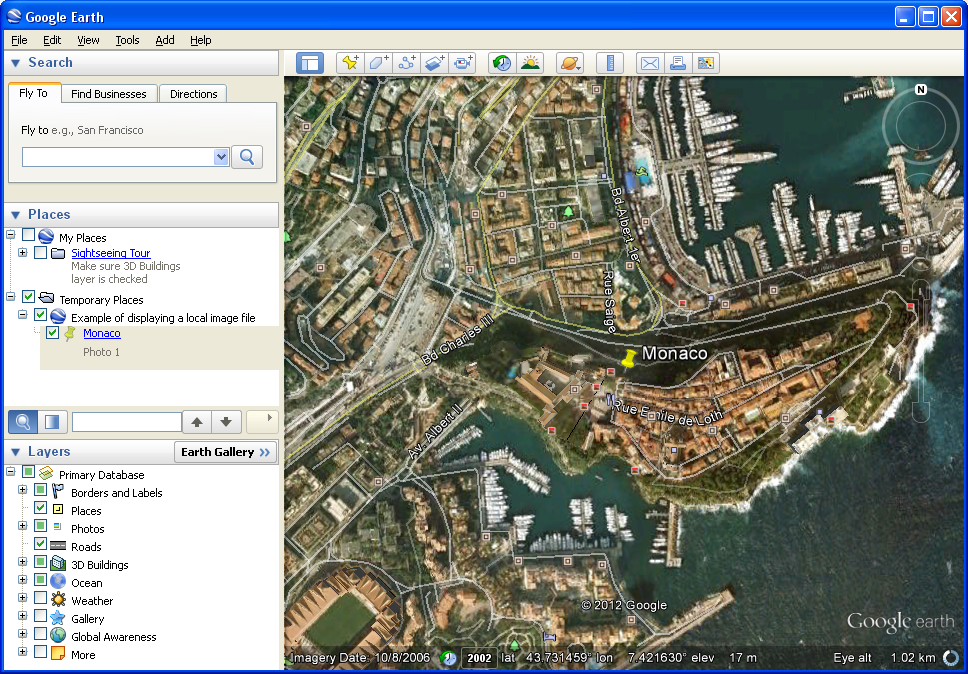
Task: Expand the More layer node
Action: tap(23, 652)
